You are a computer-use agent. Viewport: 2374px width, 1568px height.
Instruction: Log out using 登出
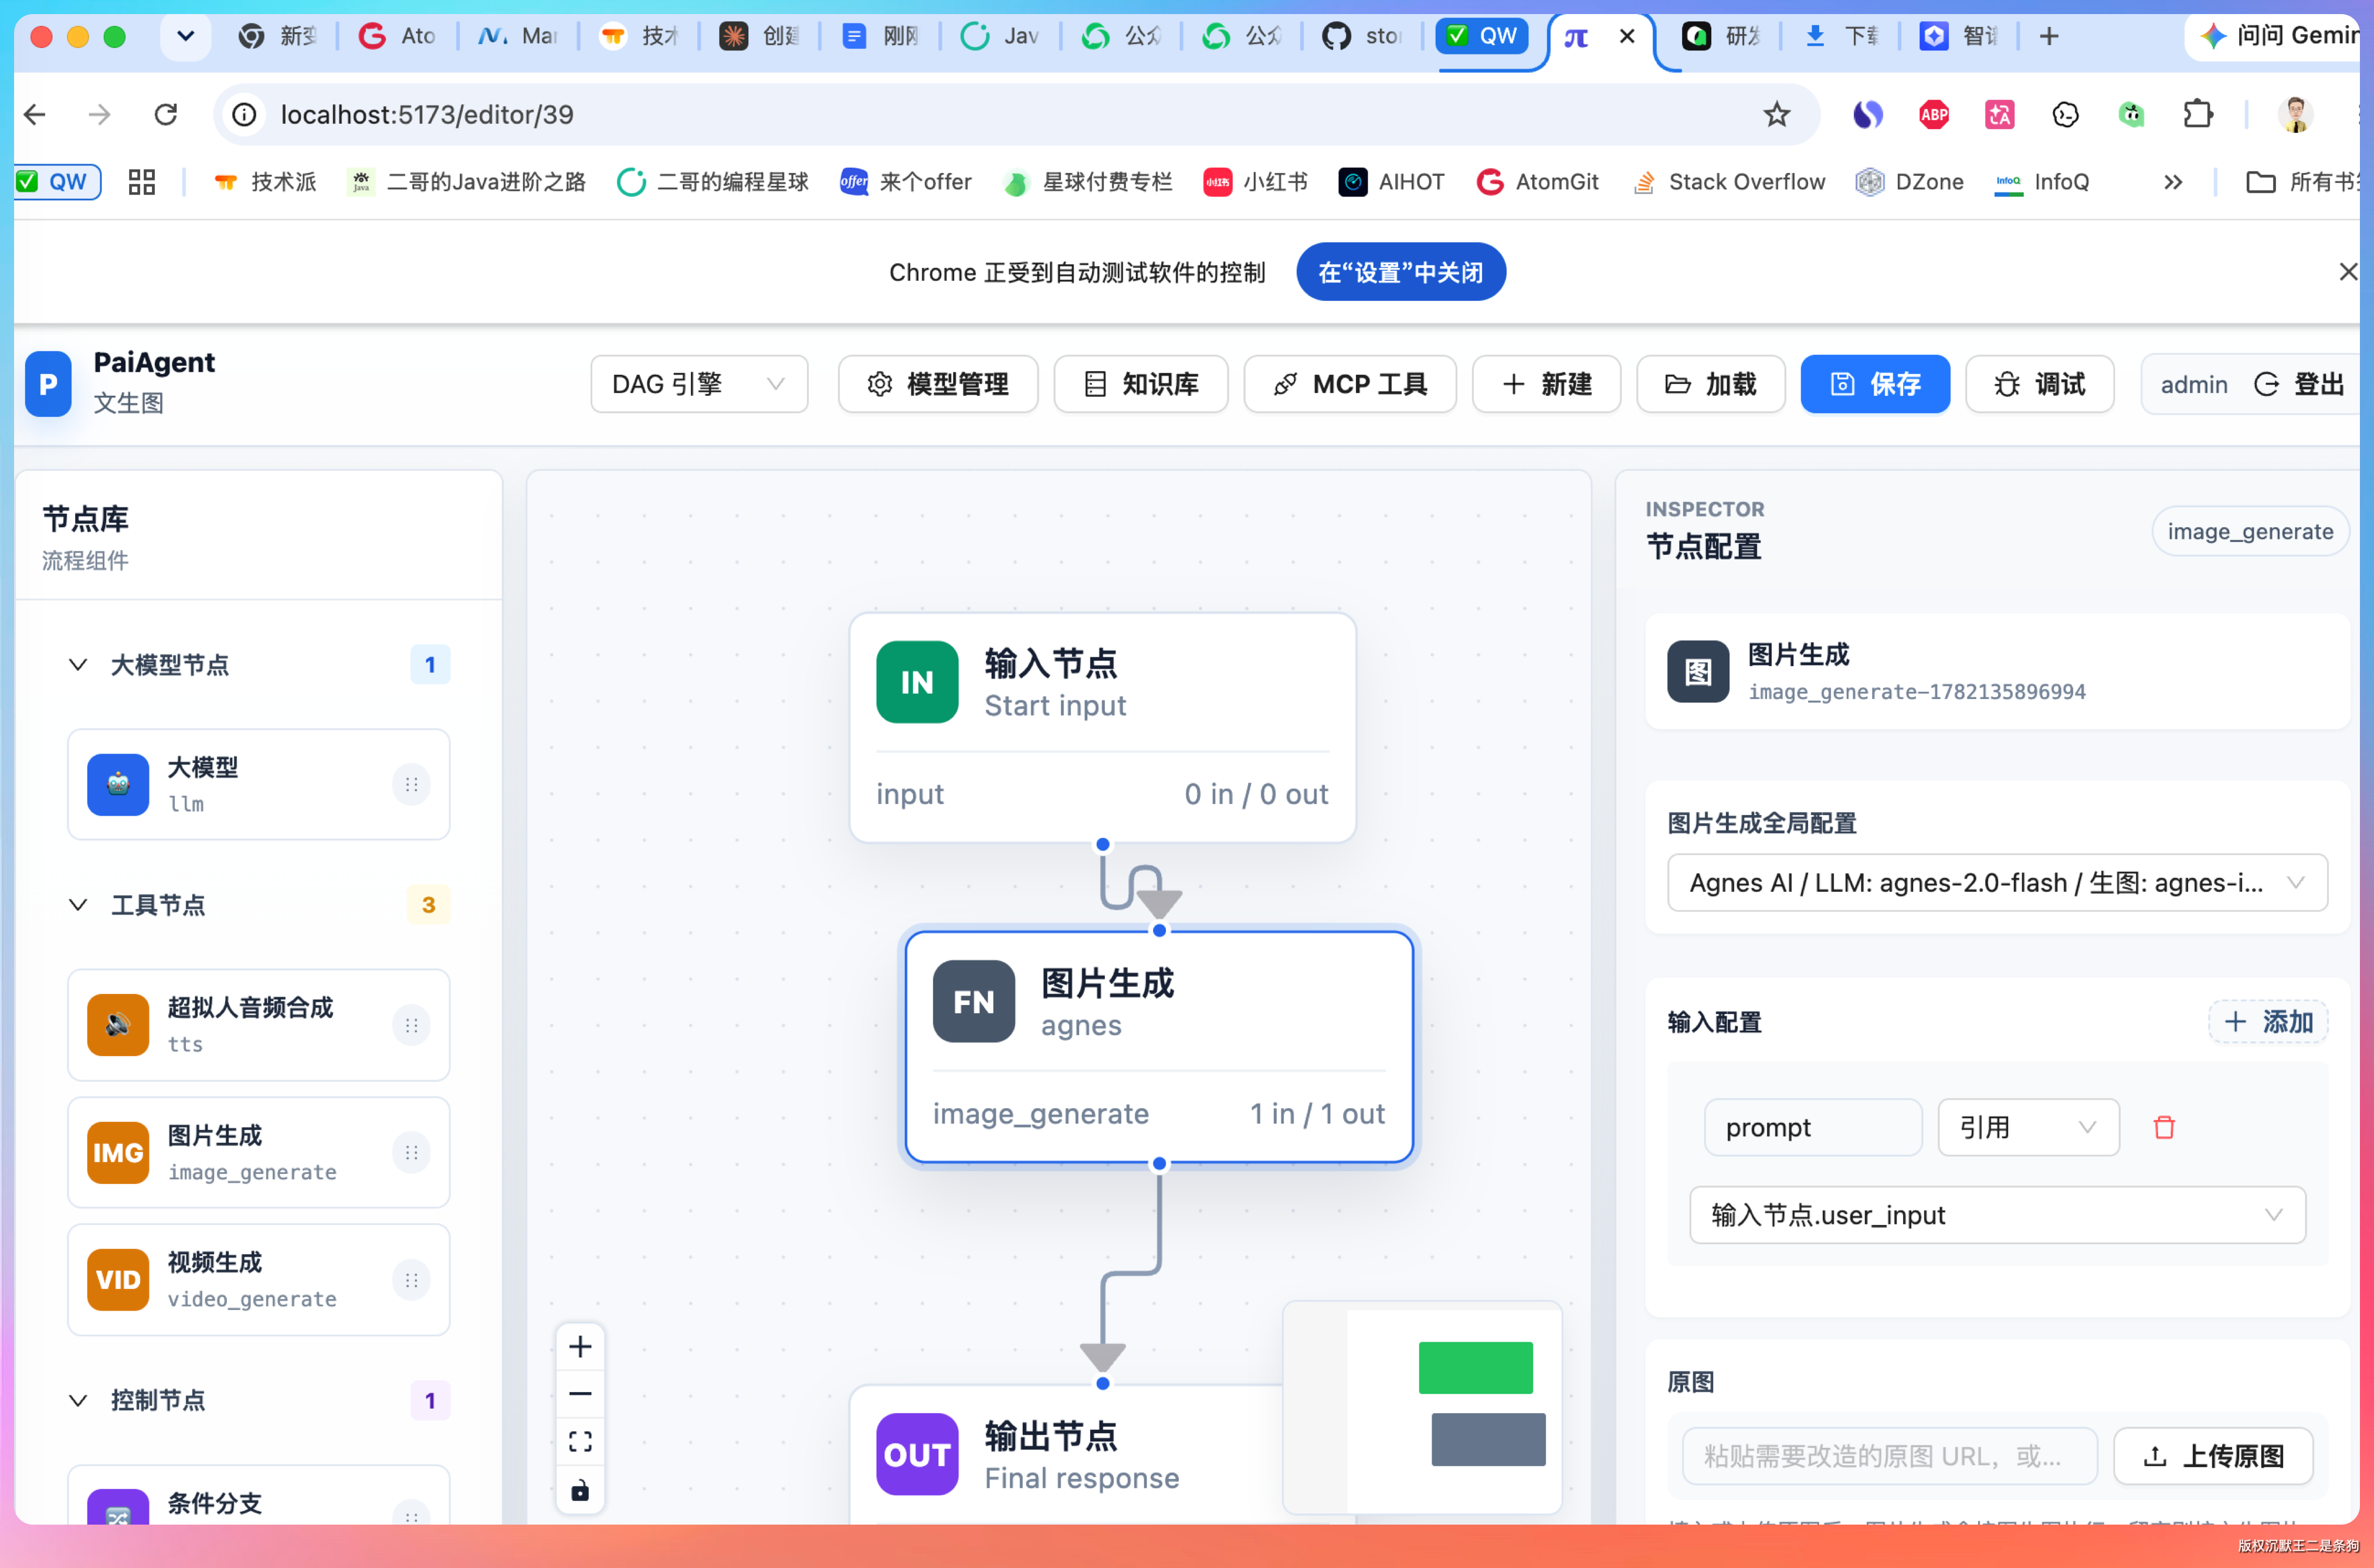2300,384
